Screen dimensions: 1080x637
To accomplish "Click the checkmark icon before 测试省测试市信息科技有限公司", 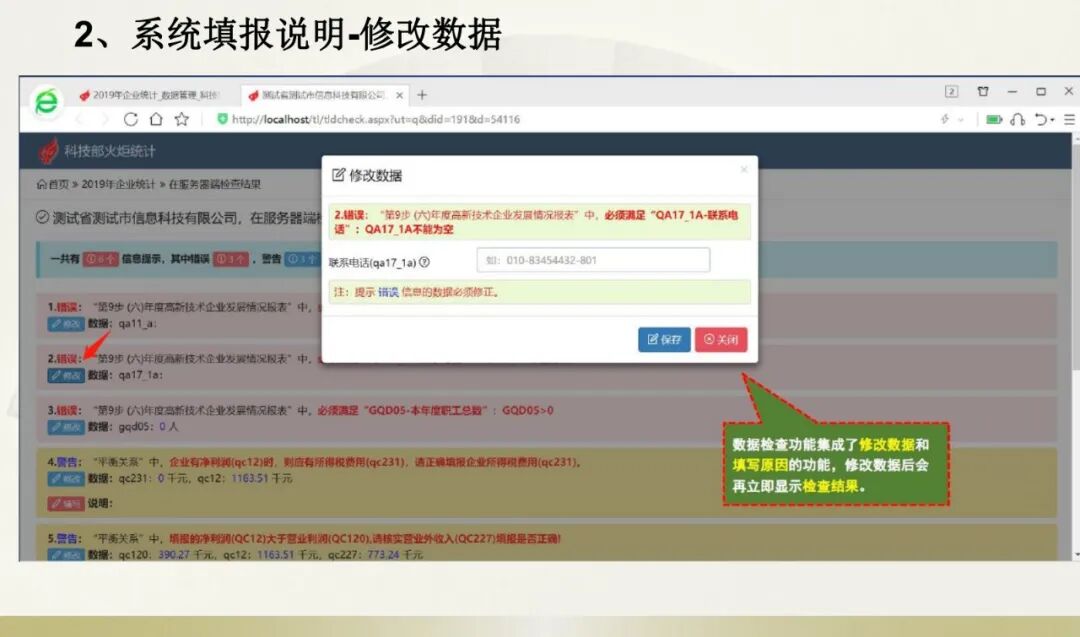I will 42,218.
